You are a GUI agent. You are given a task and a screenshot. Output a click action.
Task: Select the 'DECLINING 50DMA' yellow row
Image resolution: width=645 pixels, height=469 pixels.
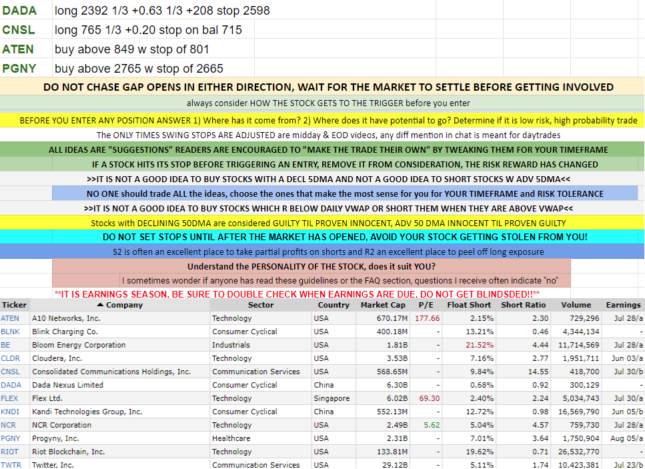pyautogui.click(x=322, y=223)
